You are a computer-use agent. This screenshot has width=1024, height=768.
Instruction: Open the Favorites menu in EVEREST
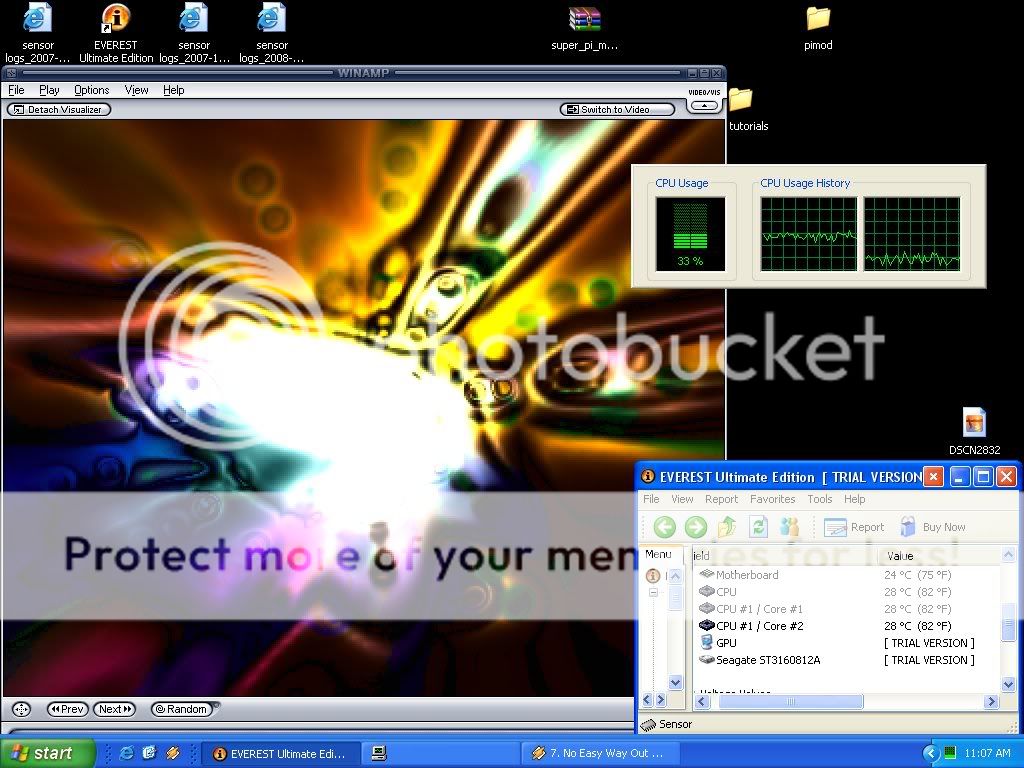(772, 499)
